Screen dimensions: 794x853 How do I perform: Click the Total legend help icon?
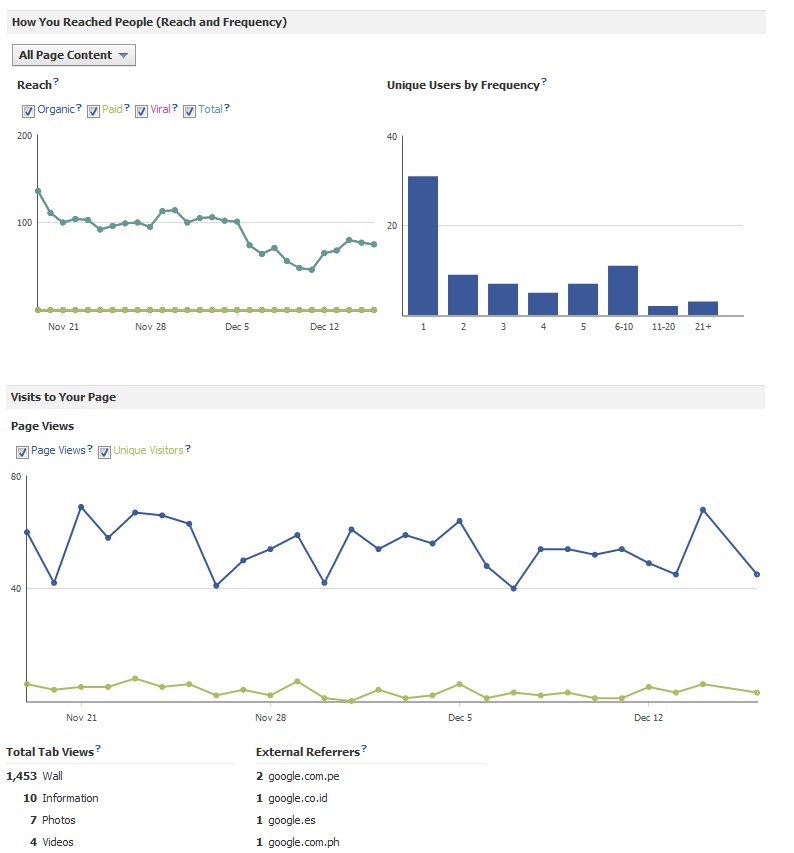[227, 109]
